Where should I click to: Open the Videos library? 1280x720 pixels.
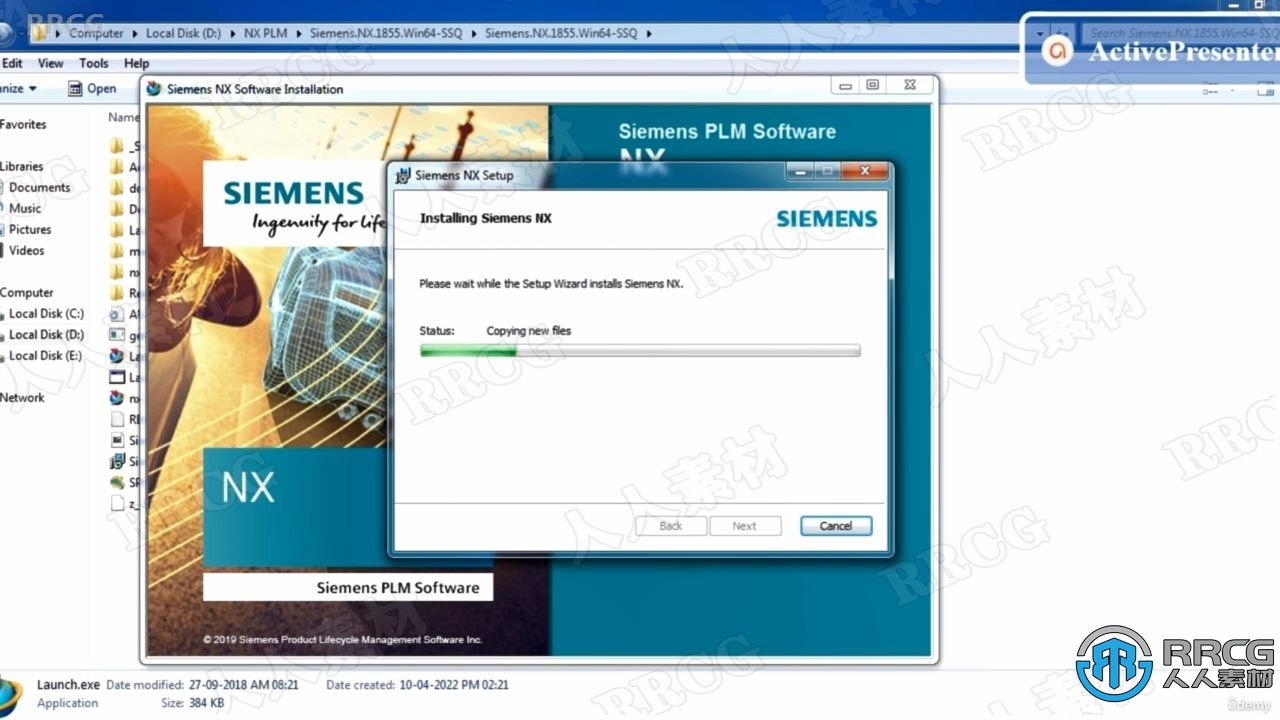pos(27,251)
